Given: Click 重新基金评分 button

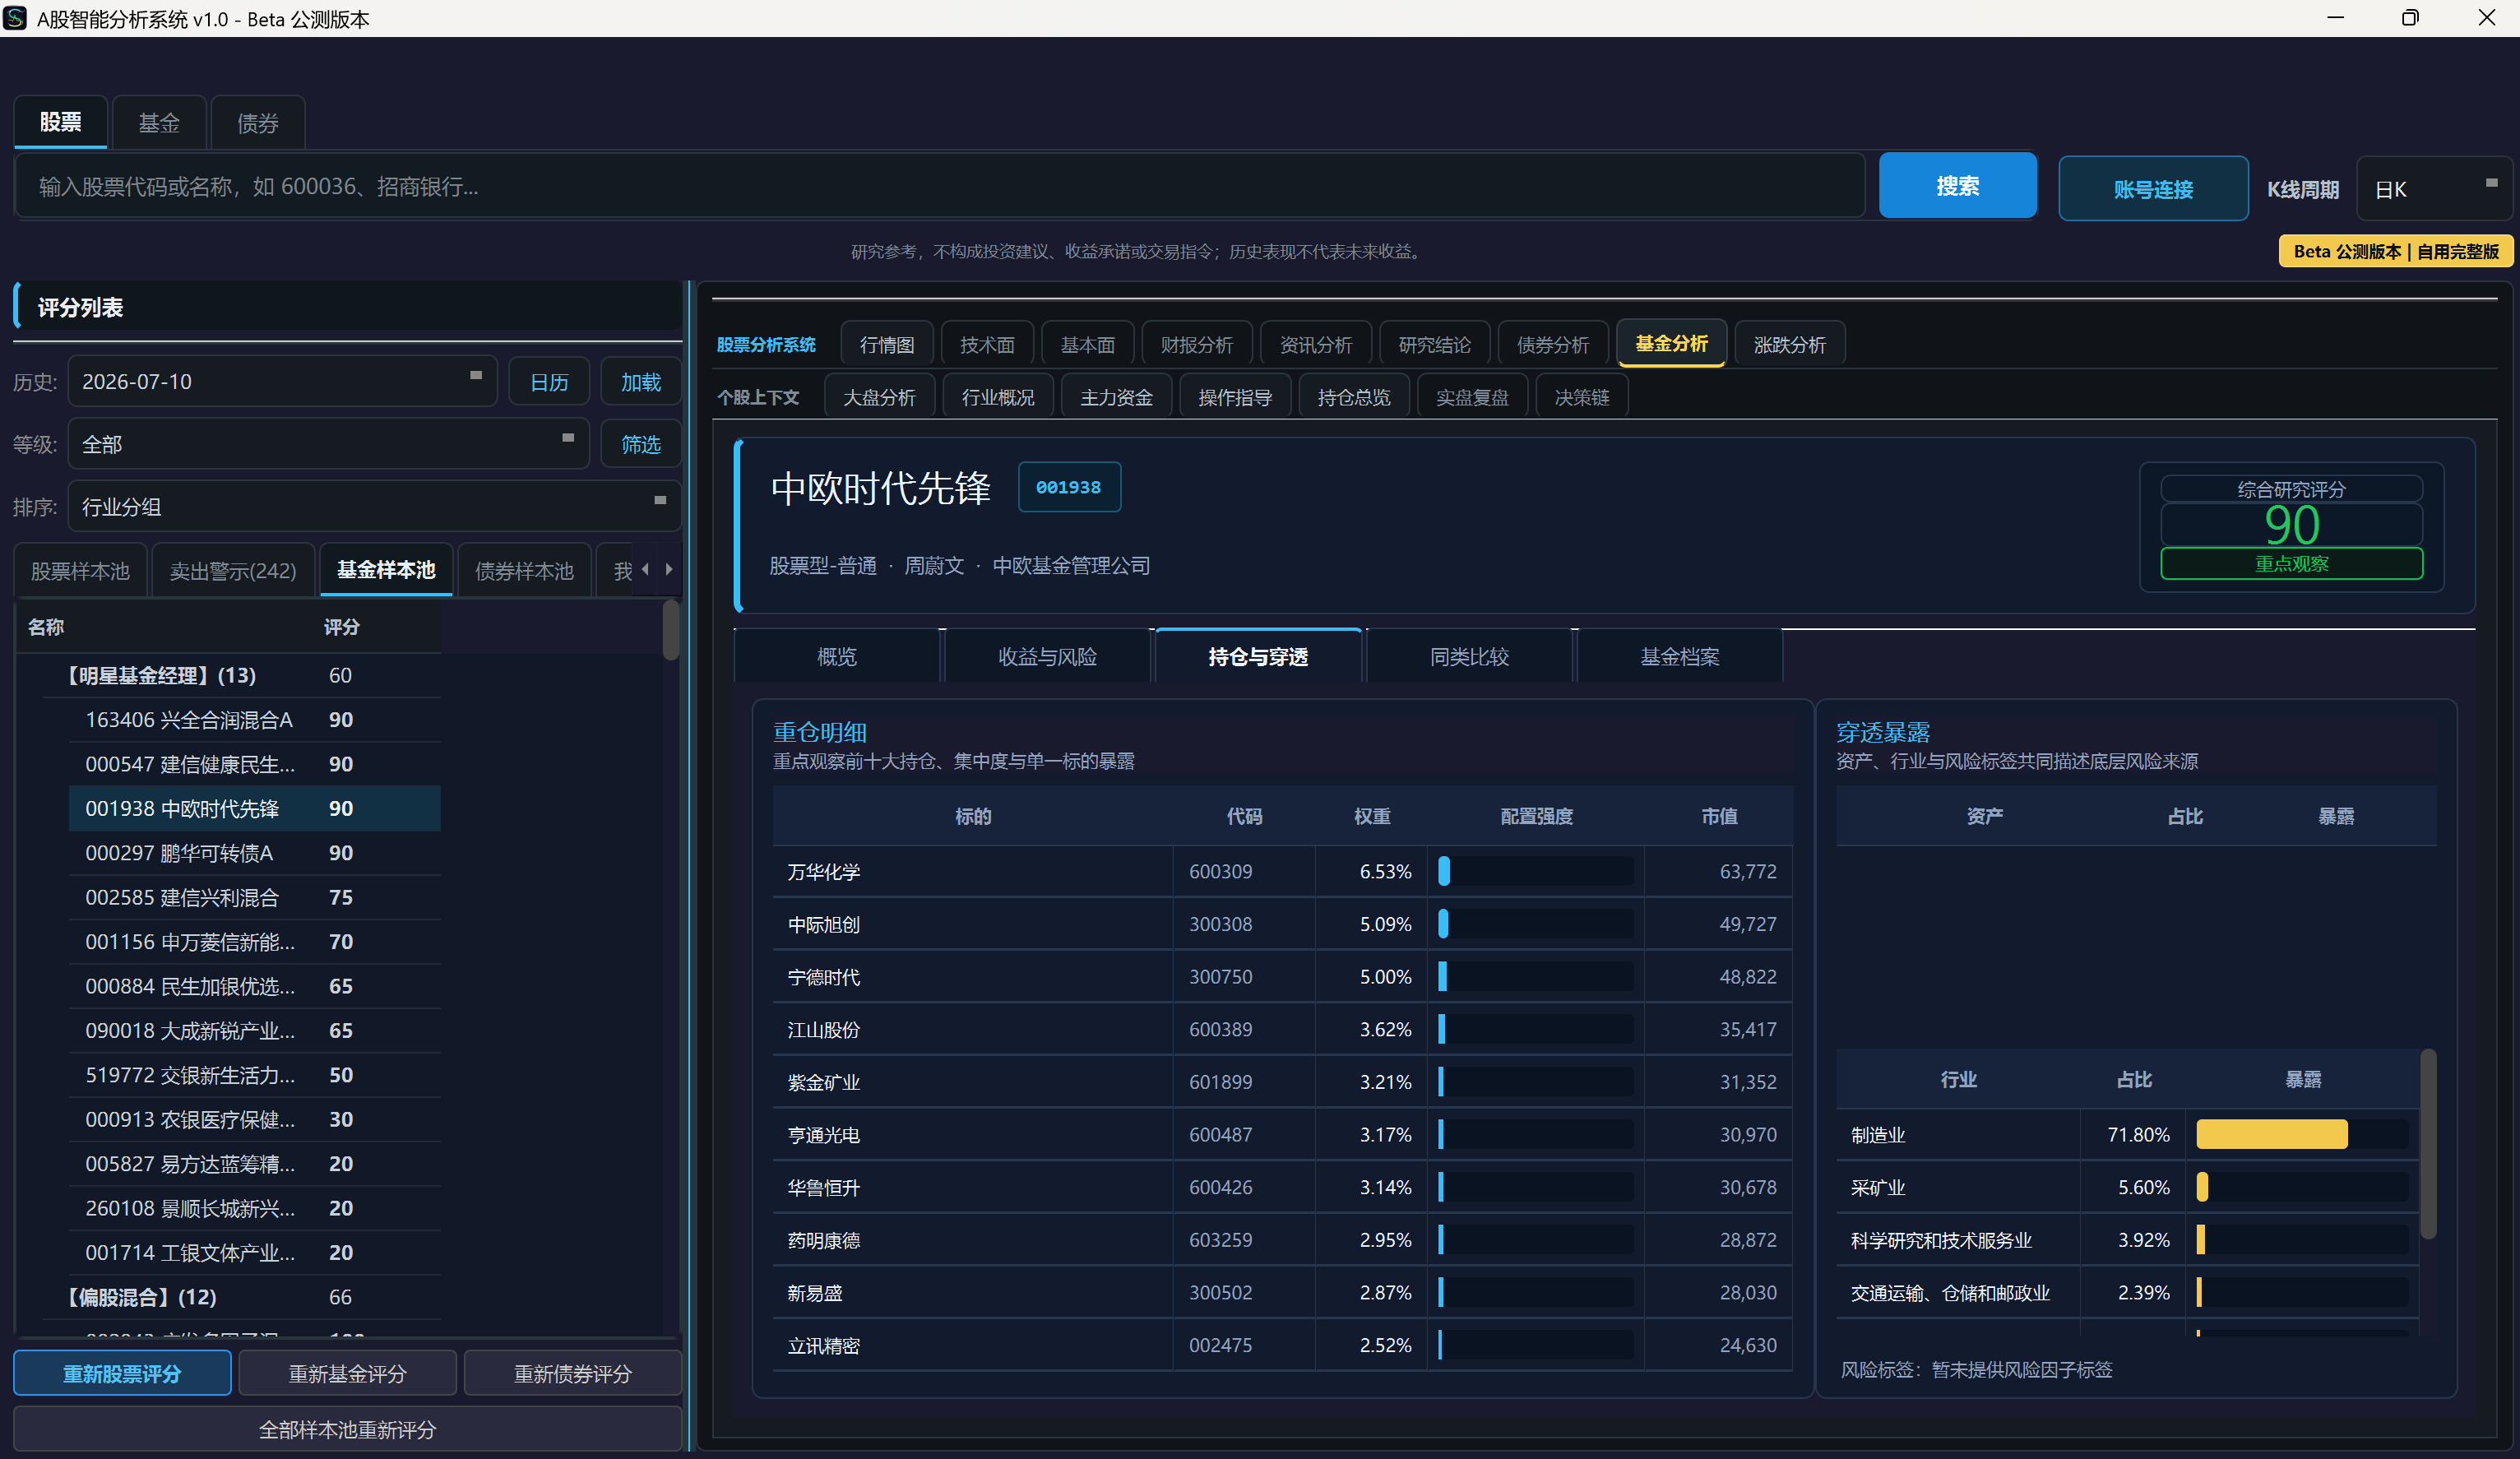Looking at the screenshot, I should click(348, 1373).
